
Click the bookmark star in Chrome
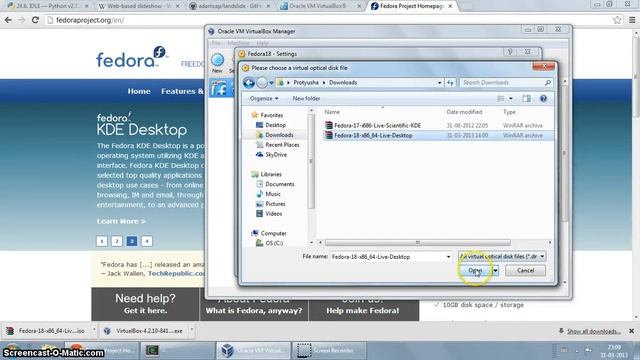coord(617,20)
